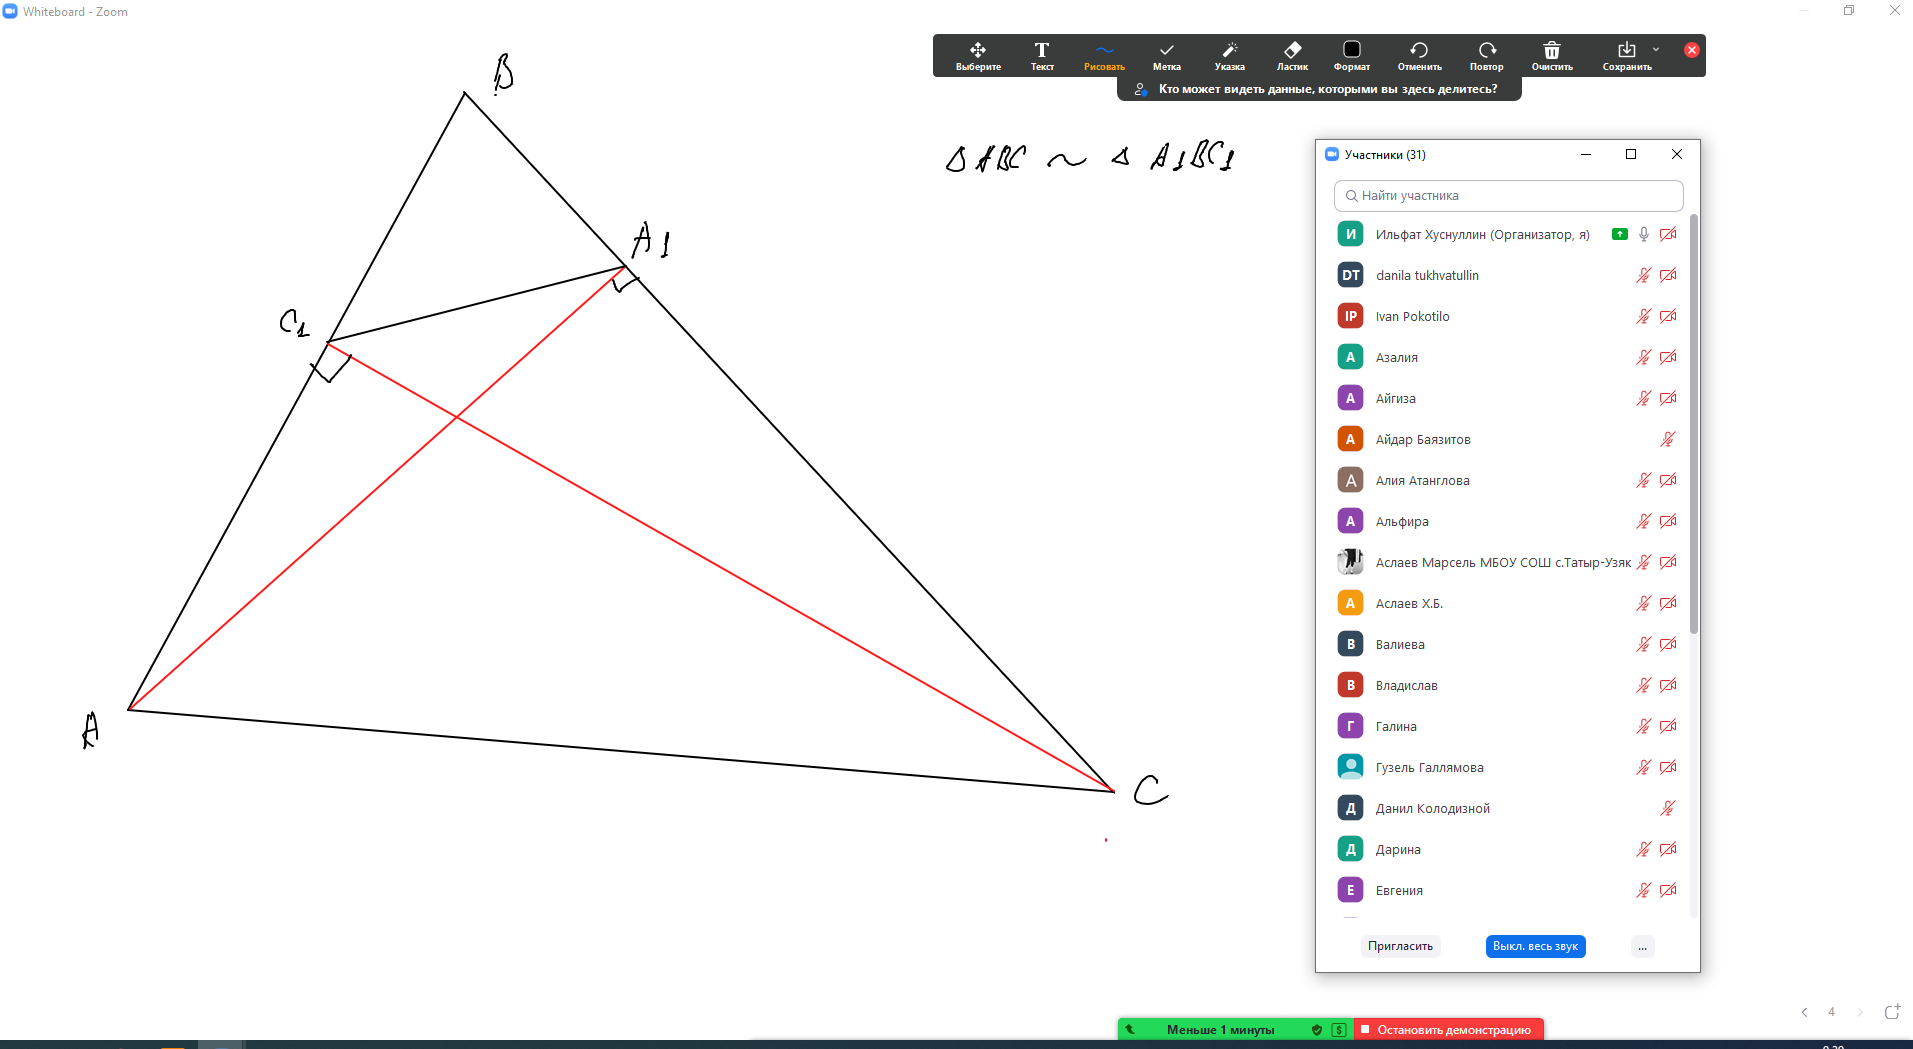Open the three-dots more options menu
This screenshot has height=1049, width=1913.
pyautogui.click(x=1642, y=946)
